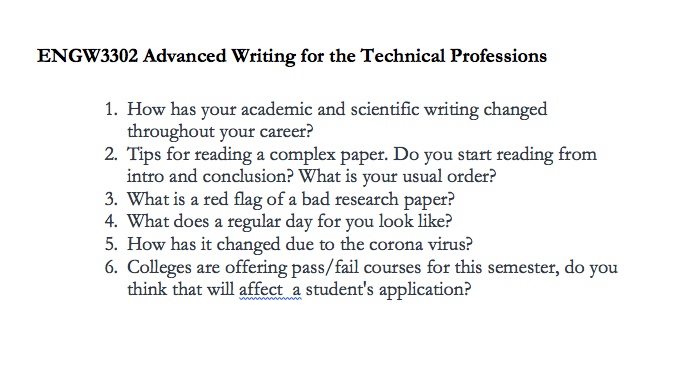This screenshot has width=678, height=366.
Task: Click 'regular day' in question four
Action: pyautogui.click(x=270, y=222)
